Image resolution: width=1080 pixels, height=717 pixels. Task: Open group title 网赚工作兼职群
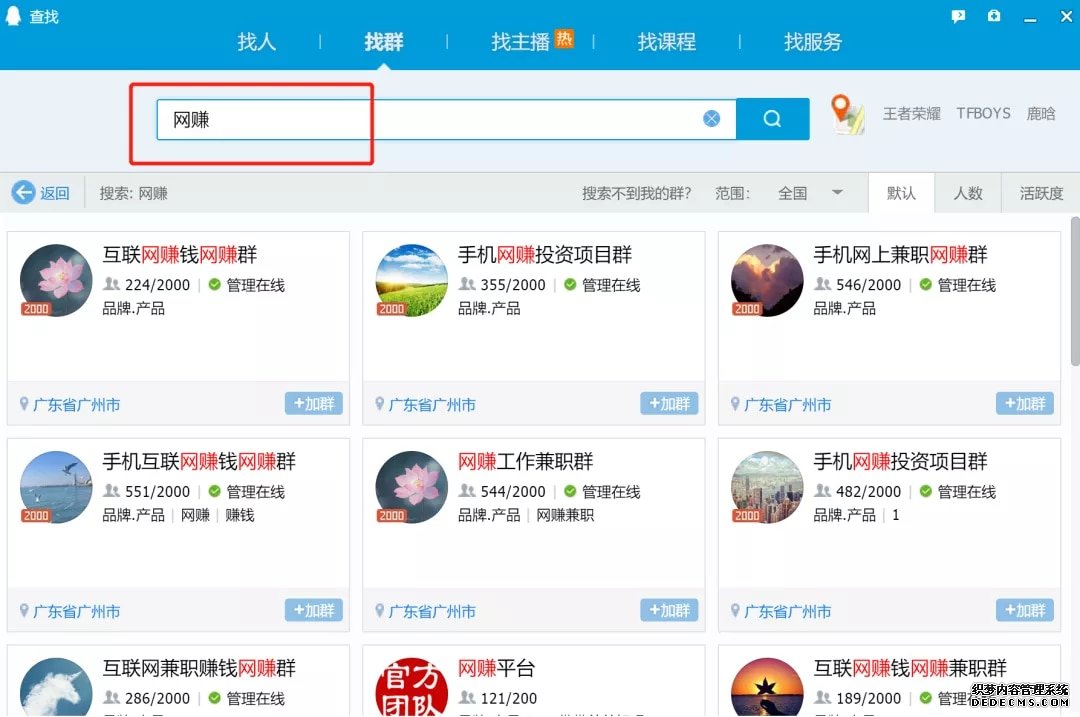pos(526,461)
